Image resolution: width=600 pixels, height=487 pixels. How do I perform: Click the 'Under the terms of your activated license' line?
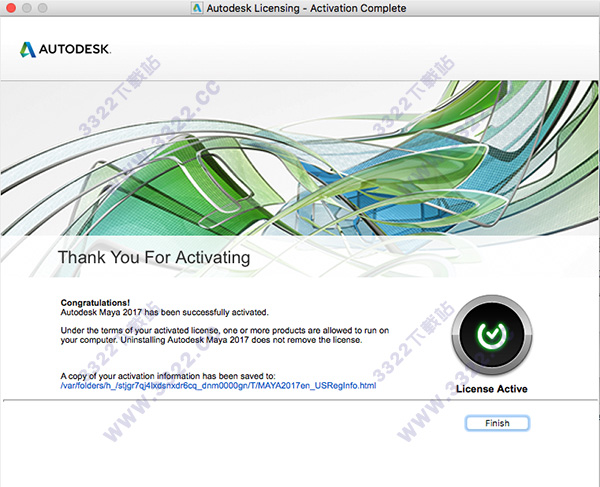pyautogui.click(x=225, y=331)
